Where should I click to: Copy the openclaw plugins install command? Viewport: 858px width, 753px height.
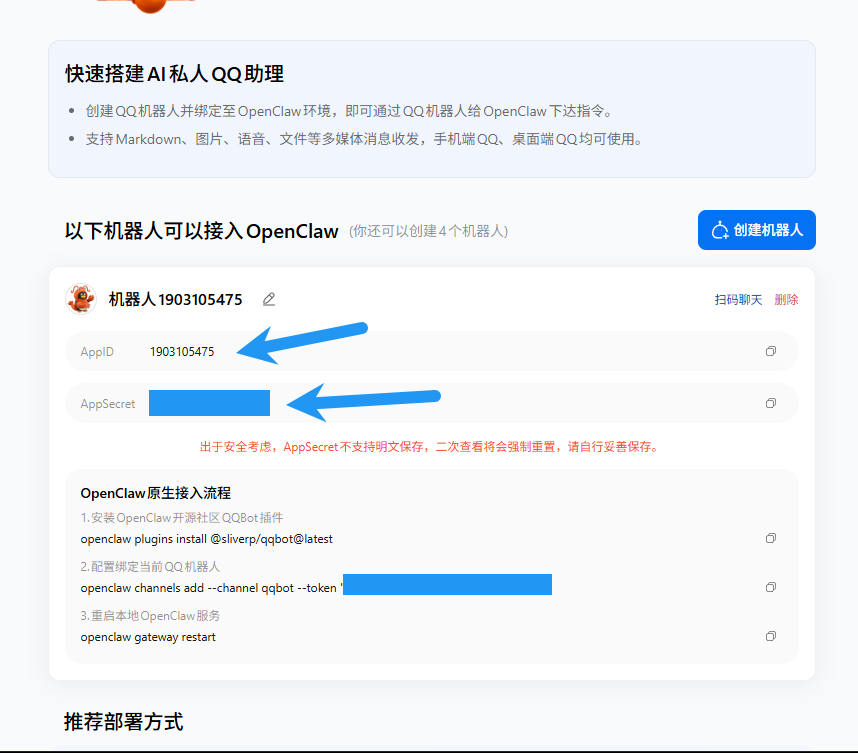pos(770,538)
